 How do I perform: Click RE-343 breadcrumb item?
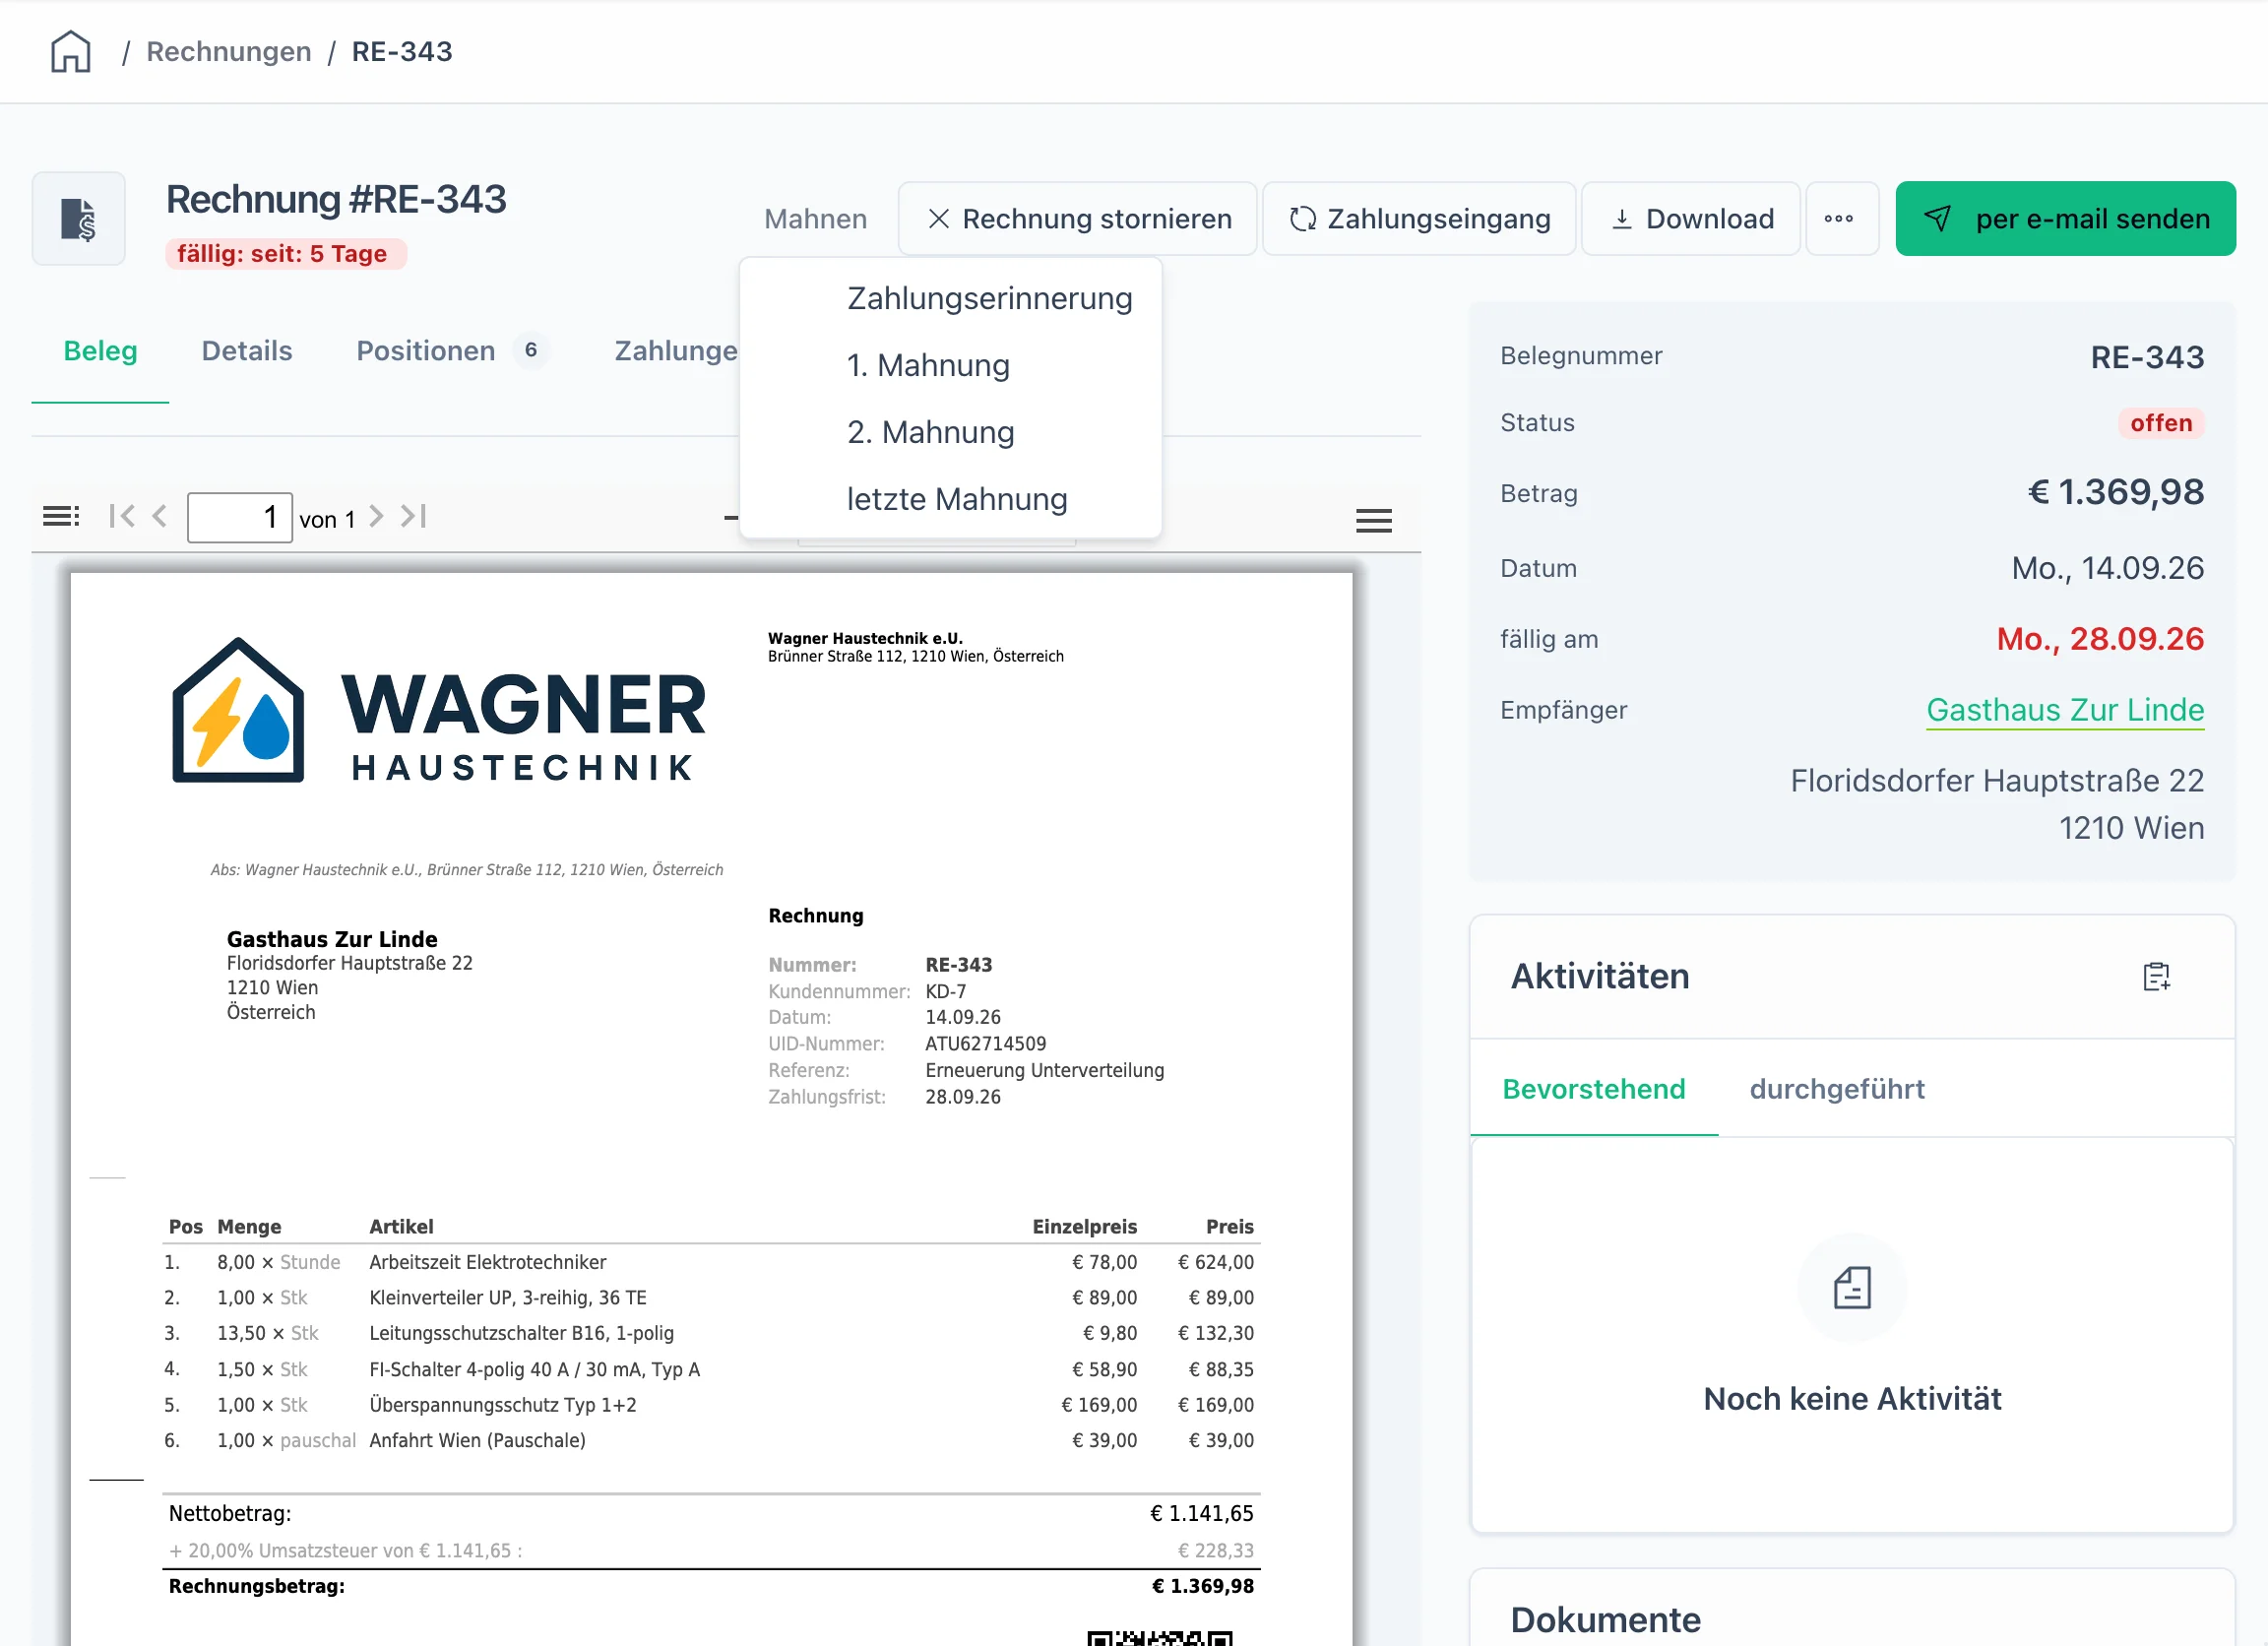click(x=402, y=51)
